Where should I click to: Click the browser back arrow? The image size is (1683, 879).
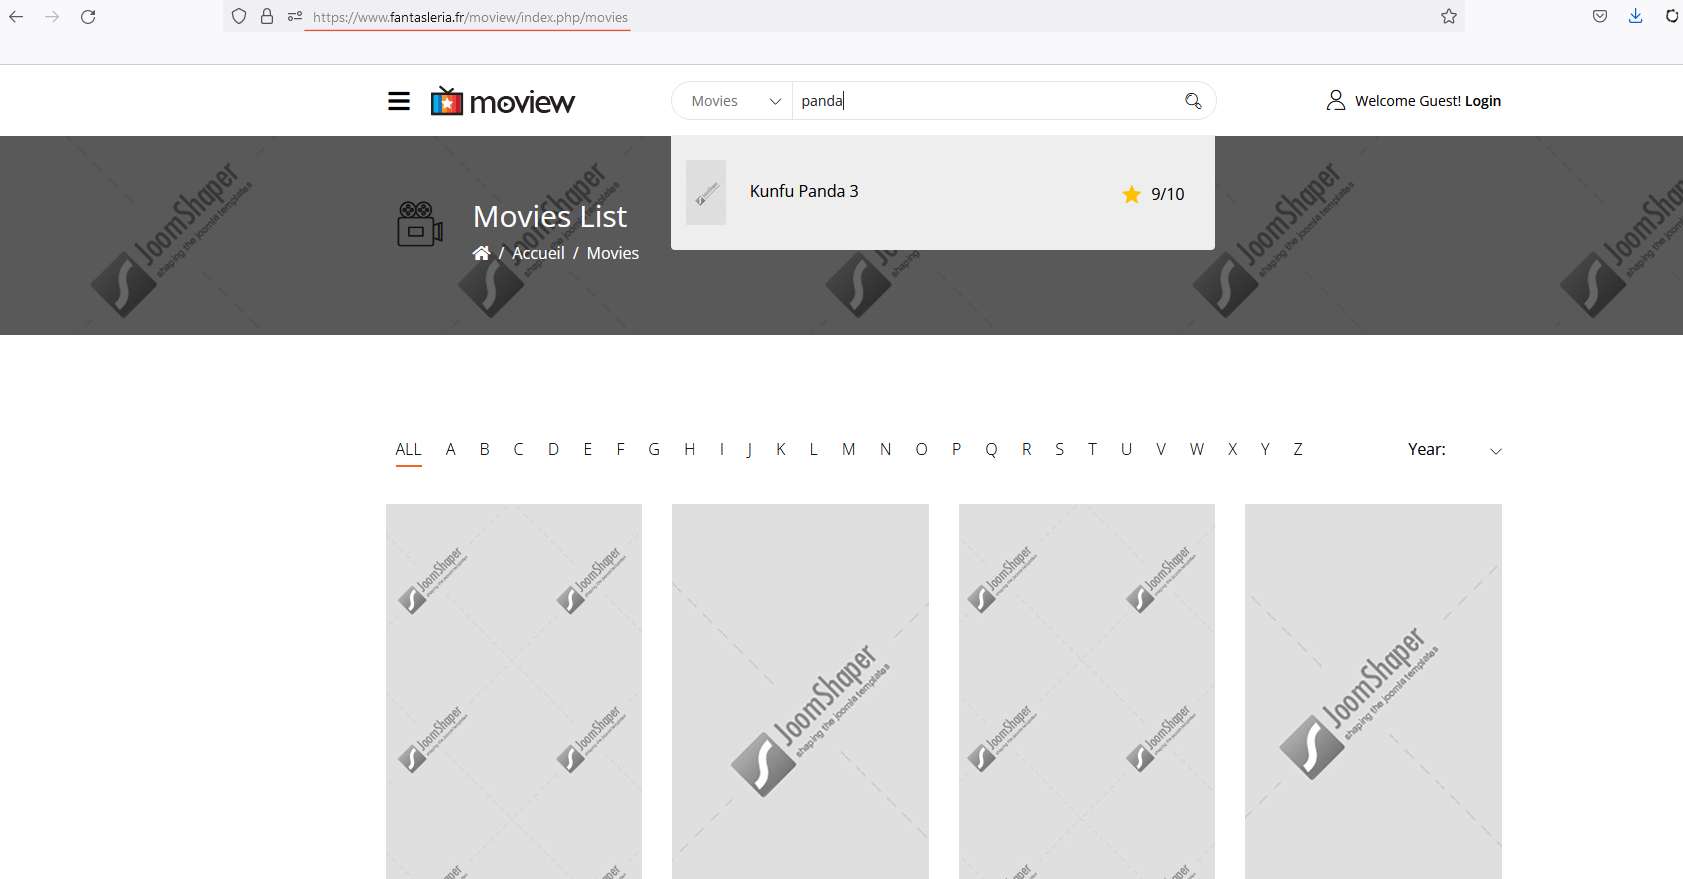(x=16, y=16)
